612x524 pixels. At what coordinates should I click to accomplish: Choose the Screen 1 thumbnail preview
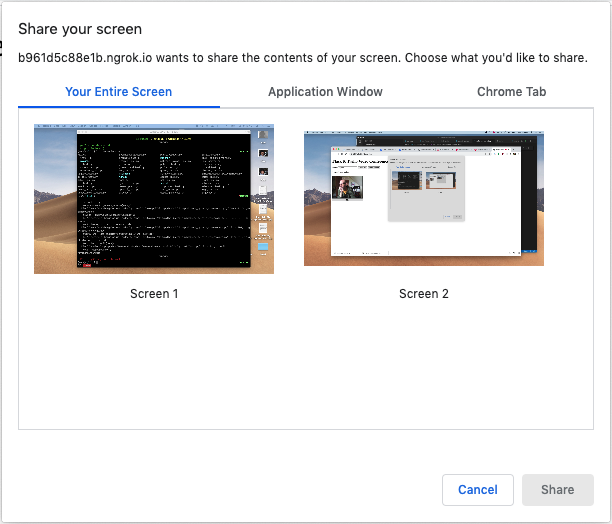(x=154, y=199)
